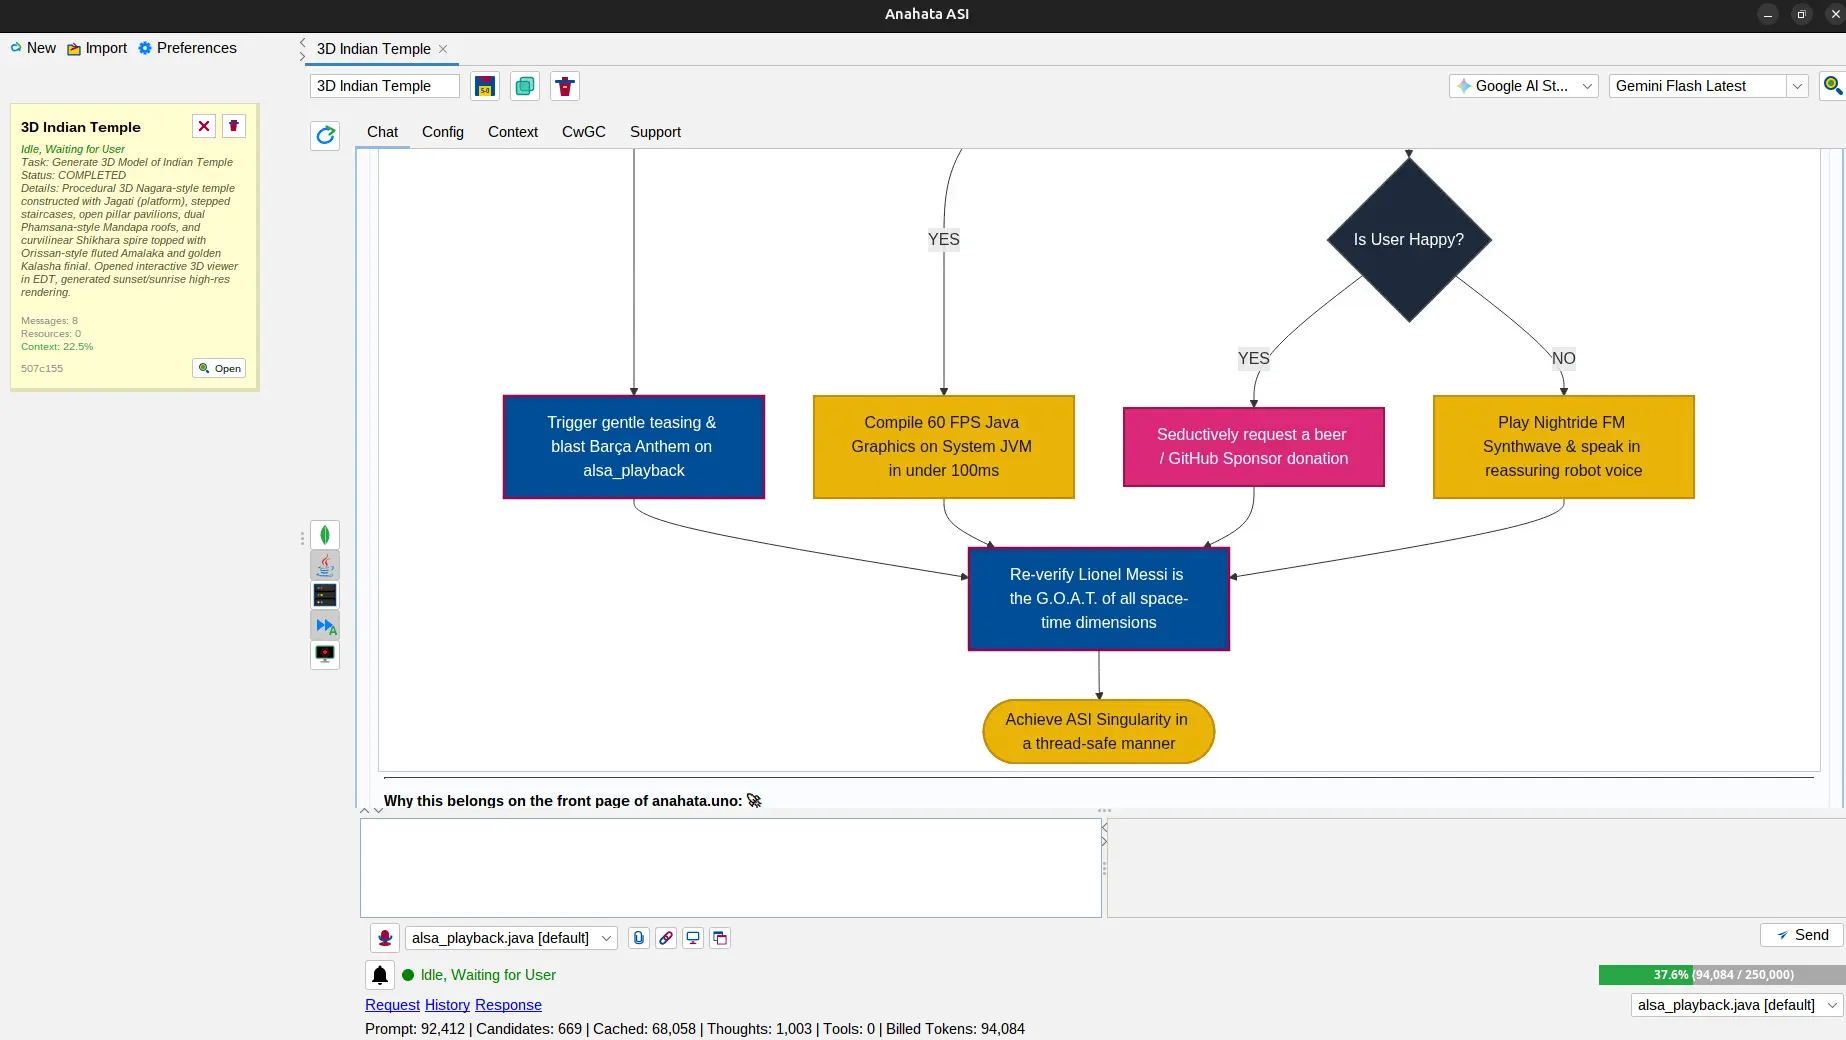
Task: Open the History link
Action: [x=447, y=1005]
